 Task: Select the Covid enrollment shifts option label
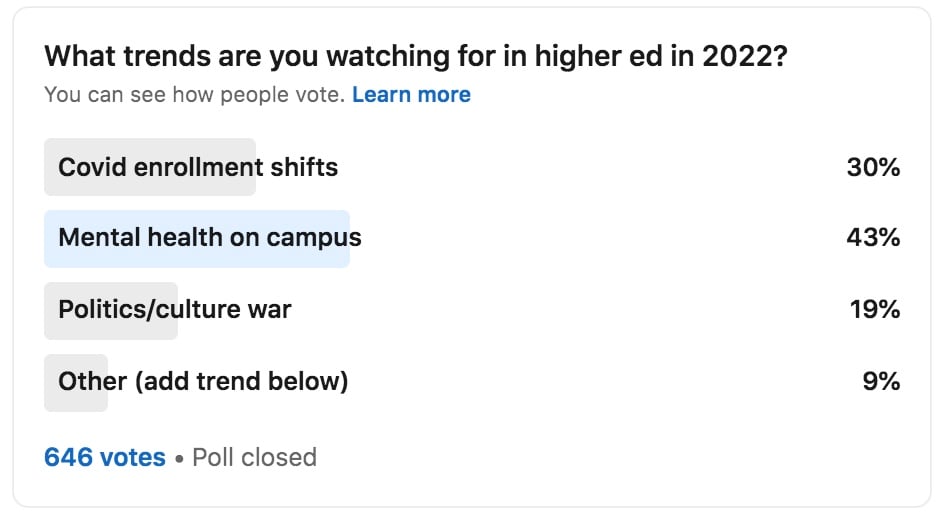pyautogui.click(x=198, y=168)
